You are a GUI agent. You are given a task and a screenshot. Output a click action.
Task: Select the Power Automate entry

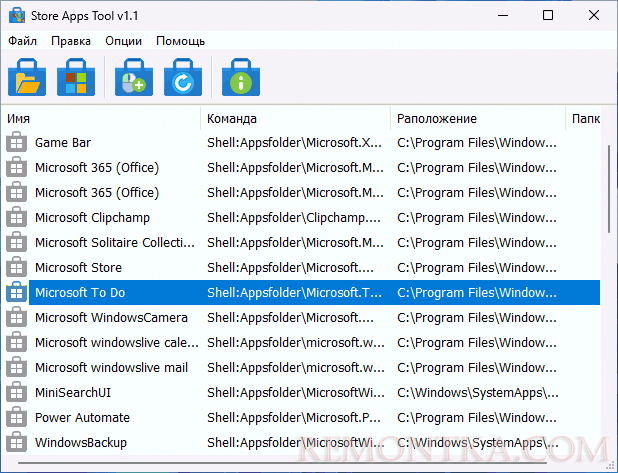(82, 417)
